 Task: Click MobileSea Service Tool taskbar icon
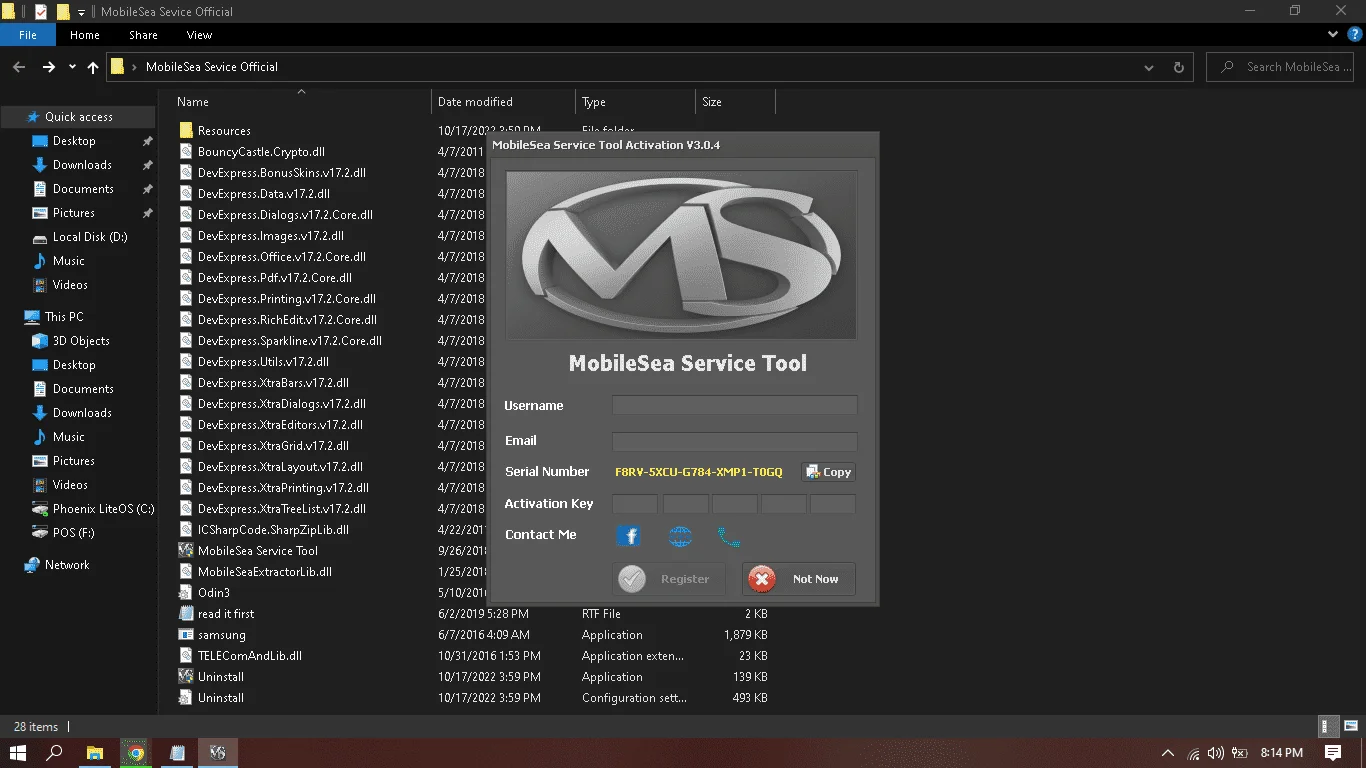[x=217, y=753]
